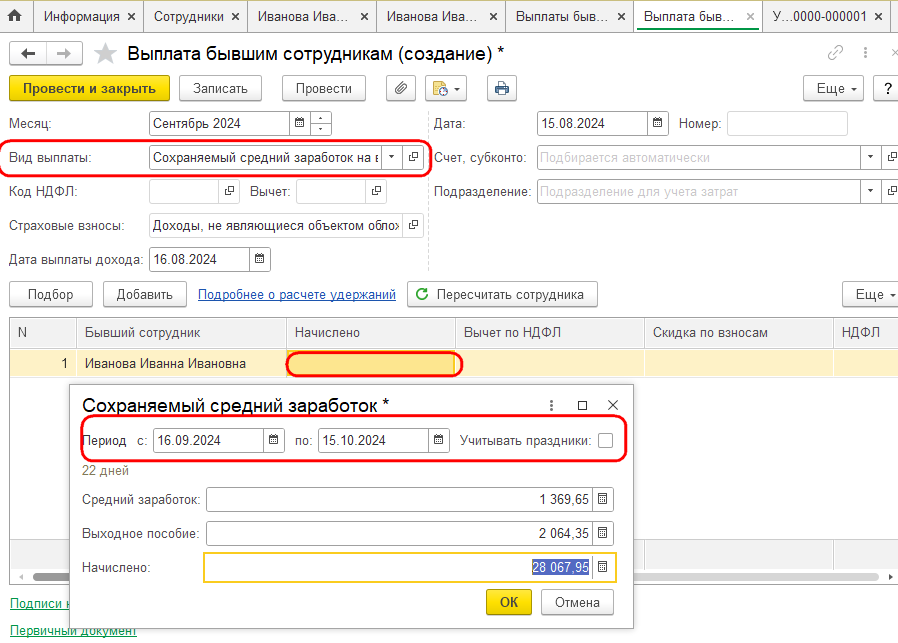Viewport: 898px width, 643px height.
Task: Open the help question mark button
Action: coord(887,88)
